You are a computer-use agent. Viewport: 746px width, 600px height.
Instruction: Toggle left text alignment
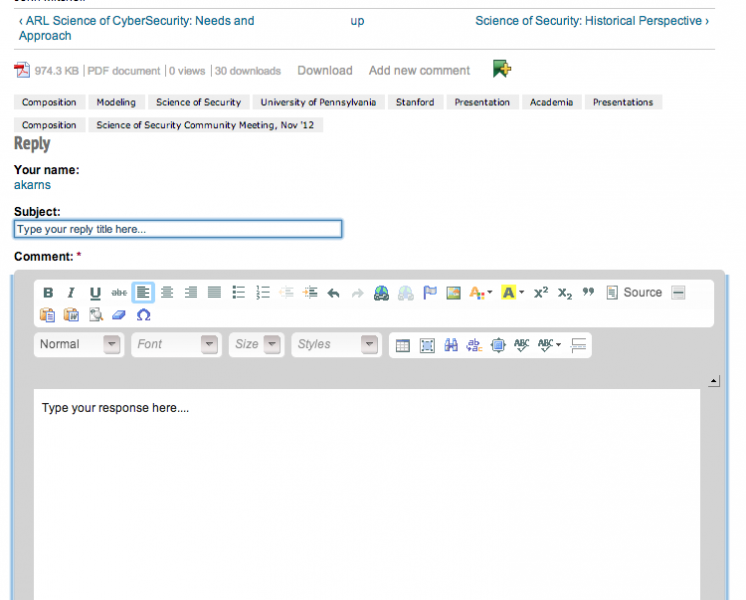[143, 293]
